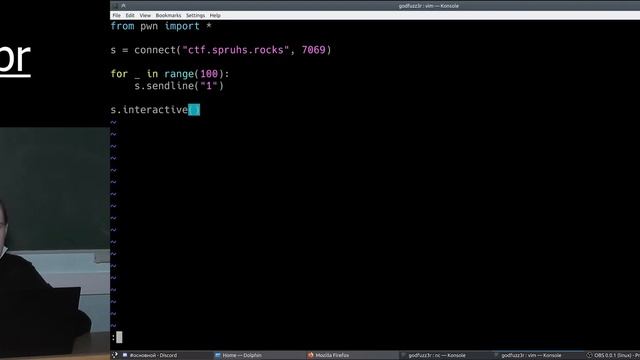The image size is (640, 360).
Task: Open the View menu
Action: click(x=145, y=16)
